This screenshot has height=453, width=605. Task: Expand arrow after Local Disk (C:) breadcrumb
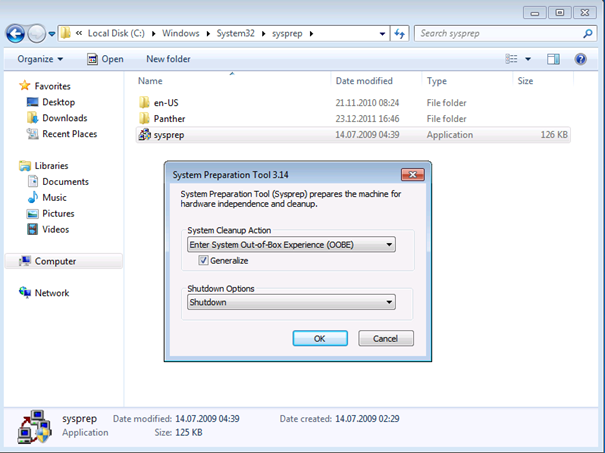click(153, 34)
